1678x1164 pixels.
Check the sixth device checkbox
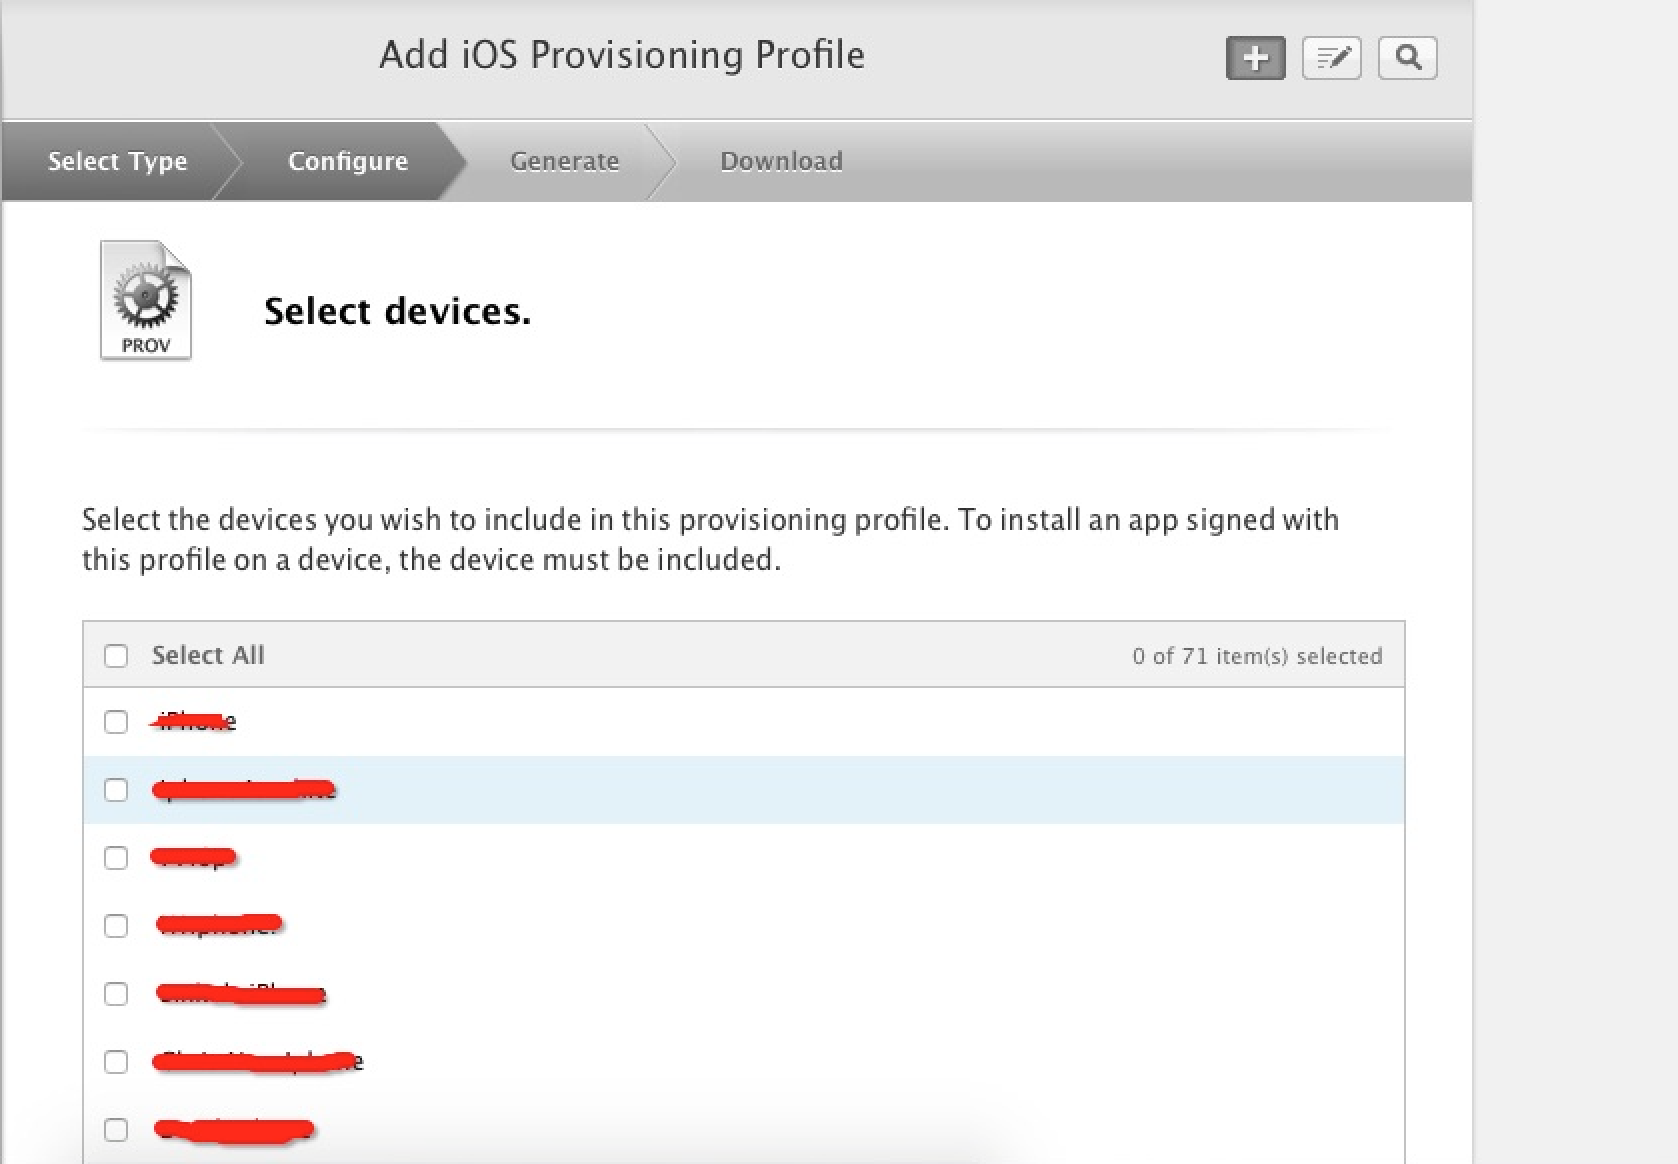pyautogui.click(x=116, y=1062)
